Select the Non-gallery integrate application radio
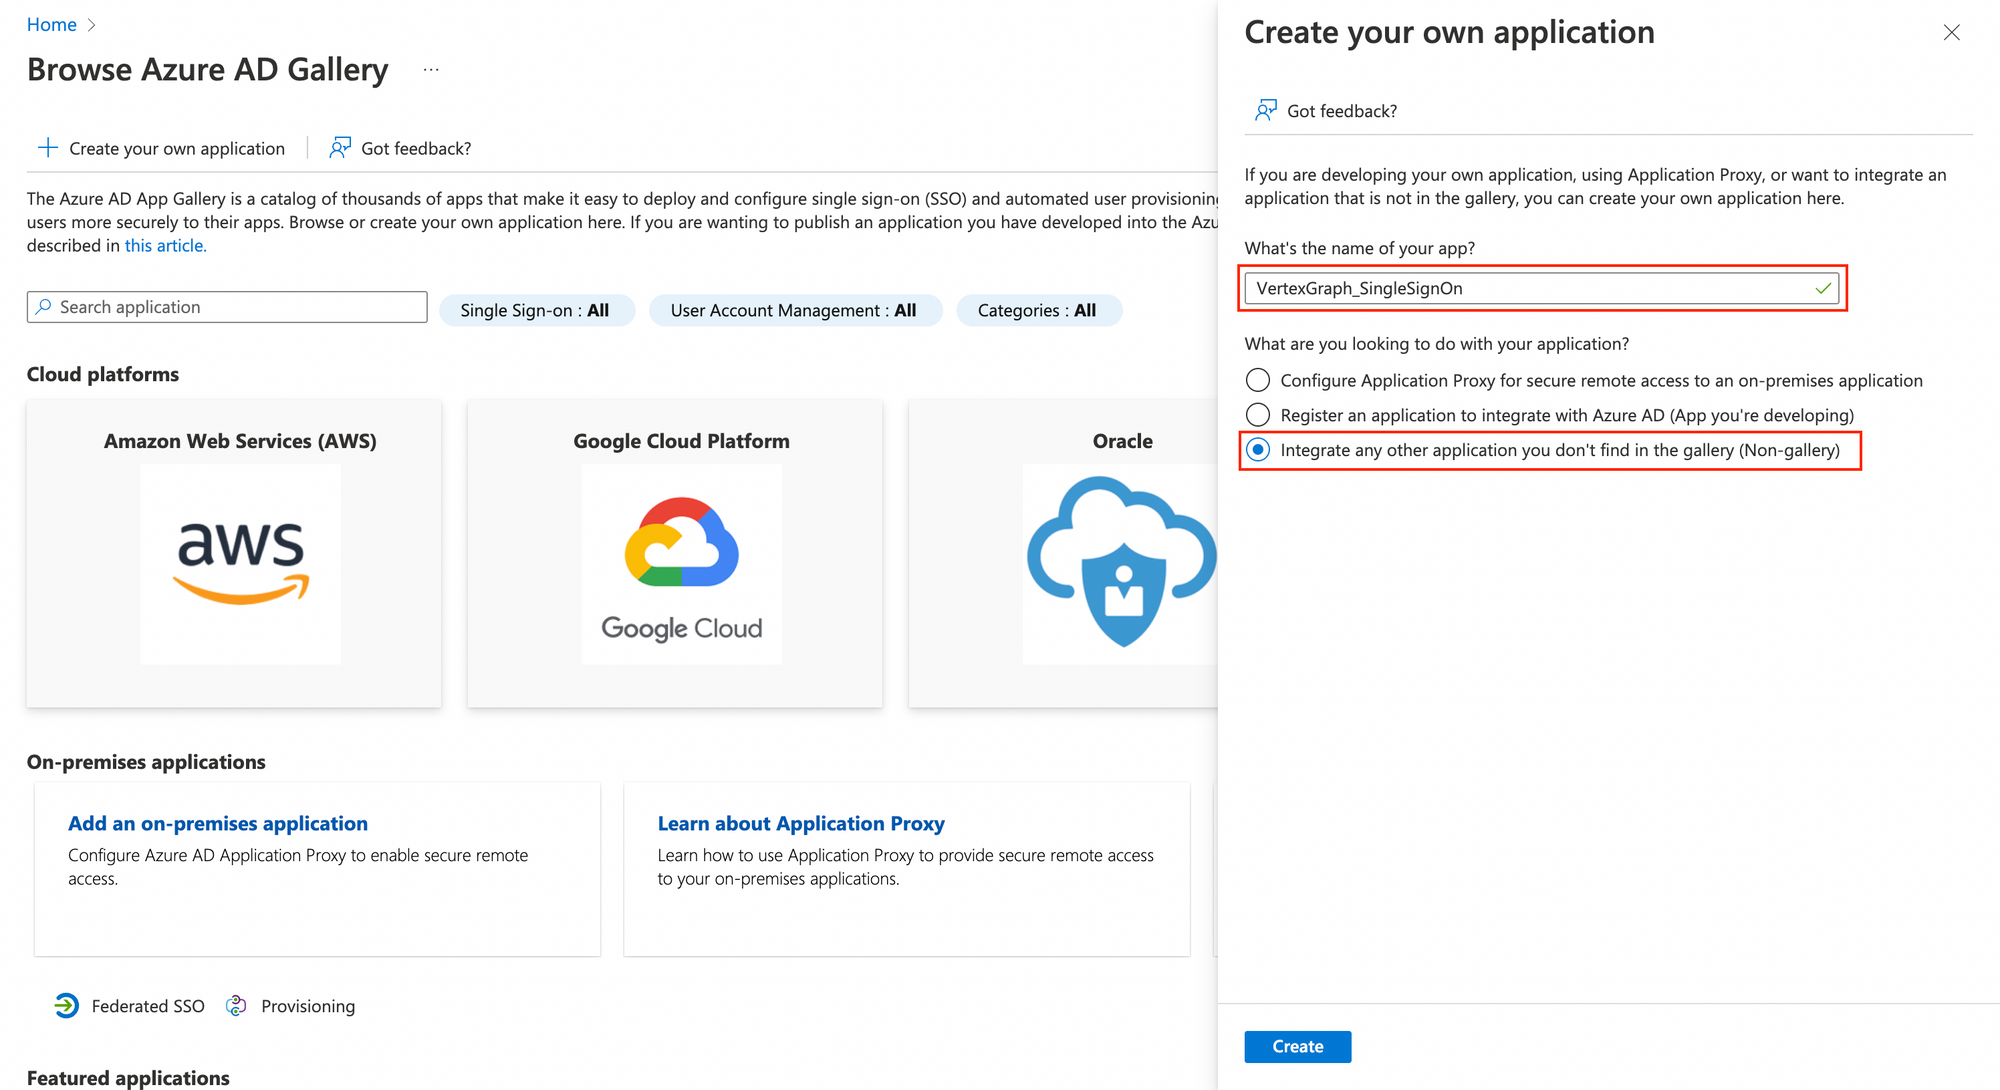This screenshot has height=1090, width=2000. [x=1258, y=450]
